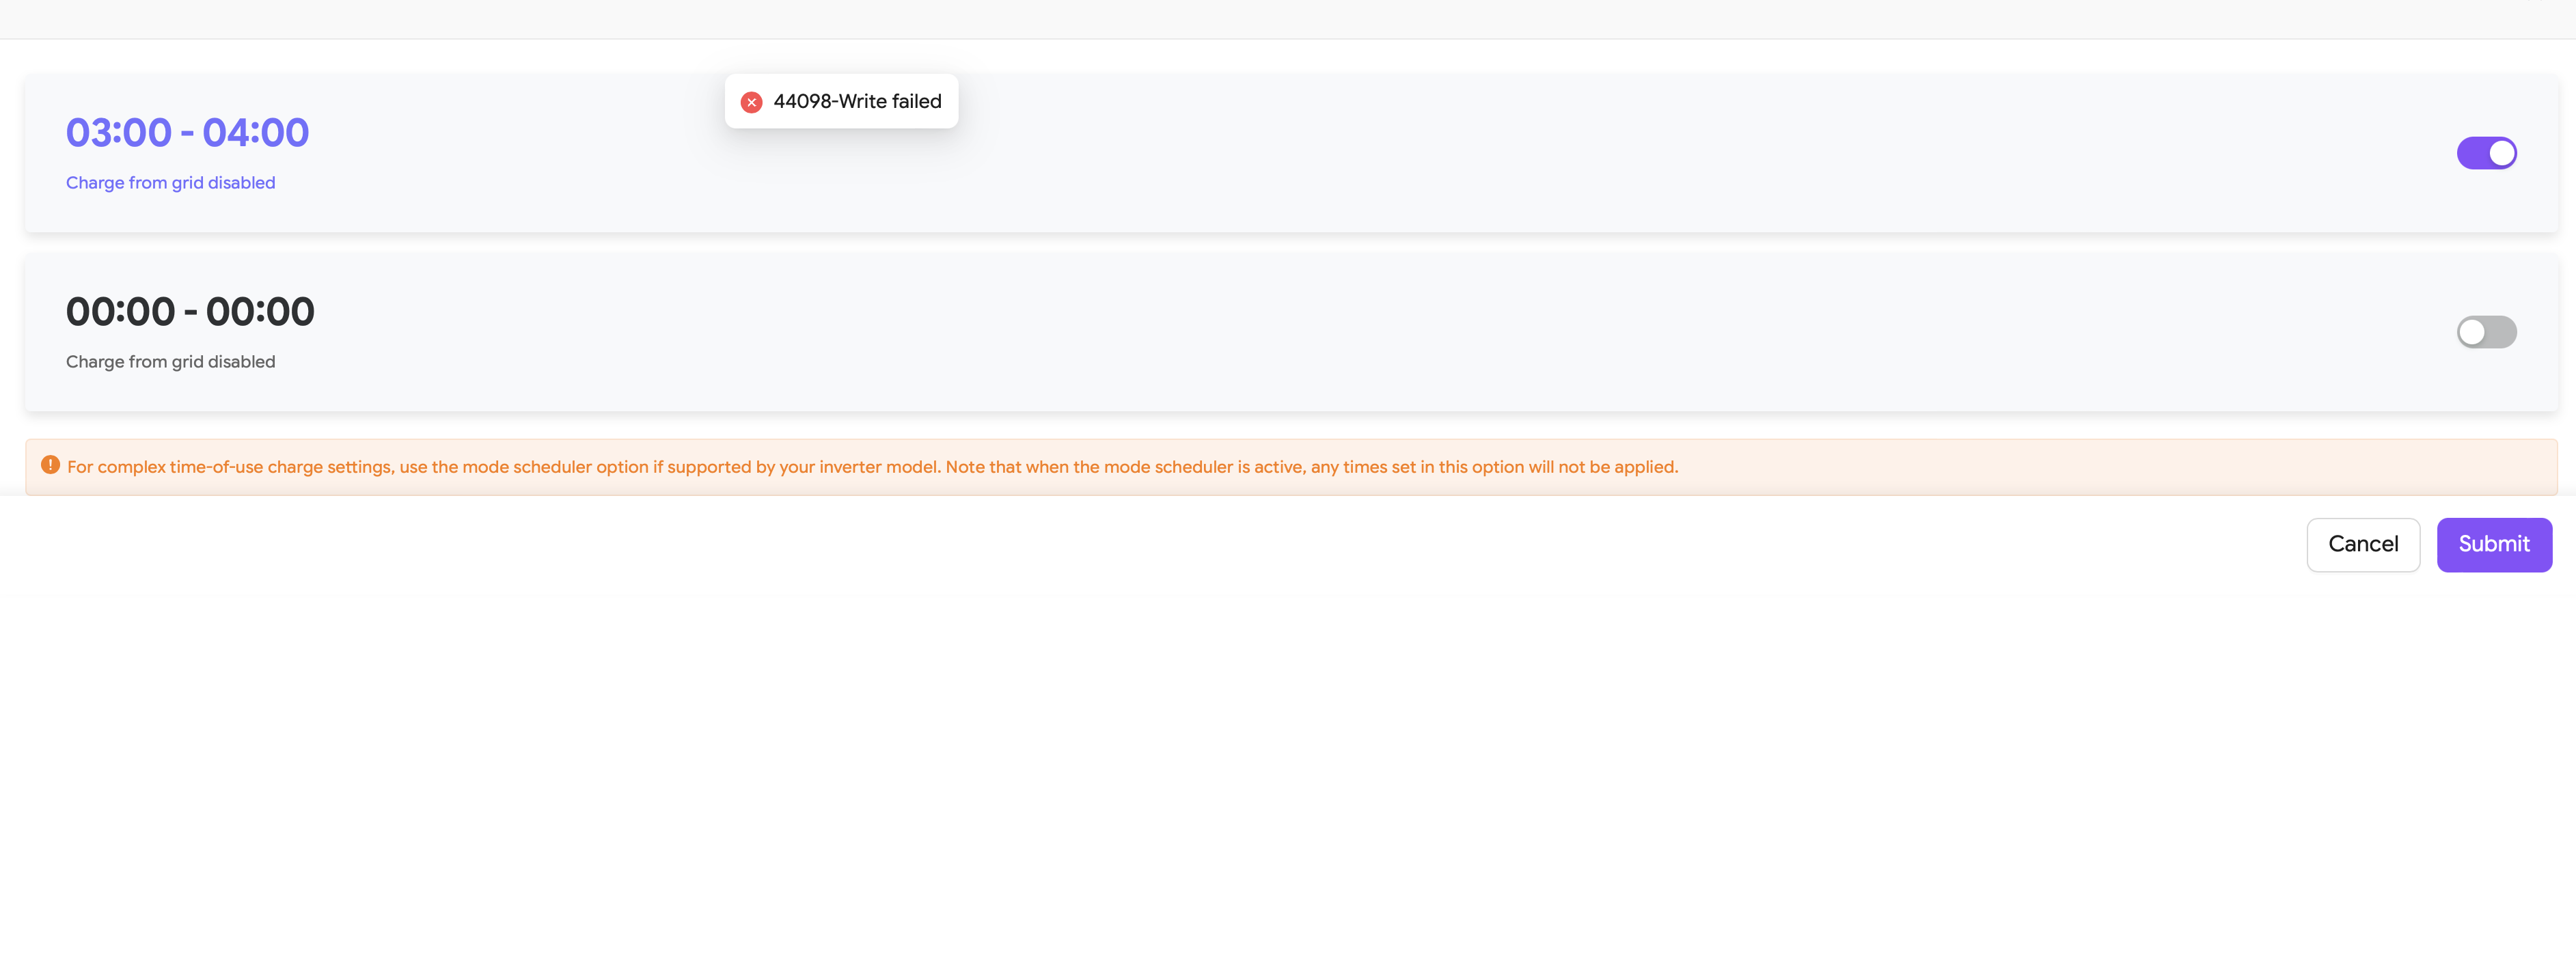Enable the 00:00 - 00:00 slot toggle
Screen dimensions: 2576x966
tap(2486, 332)
